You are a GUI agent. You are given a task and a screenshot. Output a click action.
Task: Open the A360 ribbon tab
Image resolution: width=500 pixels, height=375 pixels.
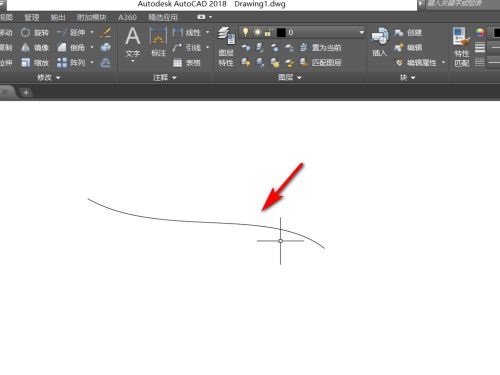coord(127,17)
